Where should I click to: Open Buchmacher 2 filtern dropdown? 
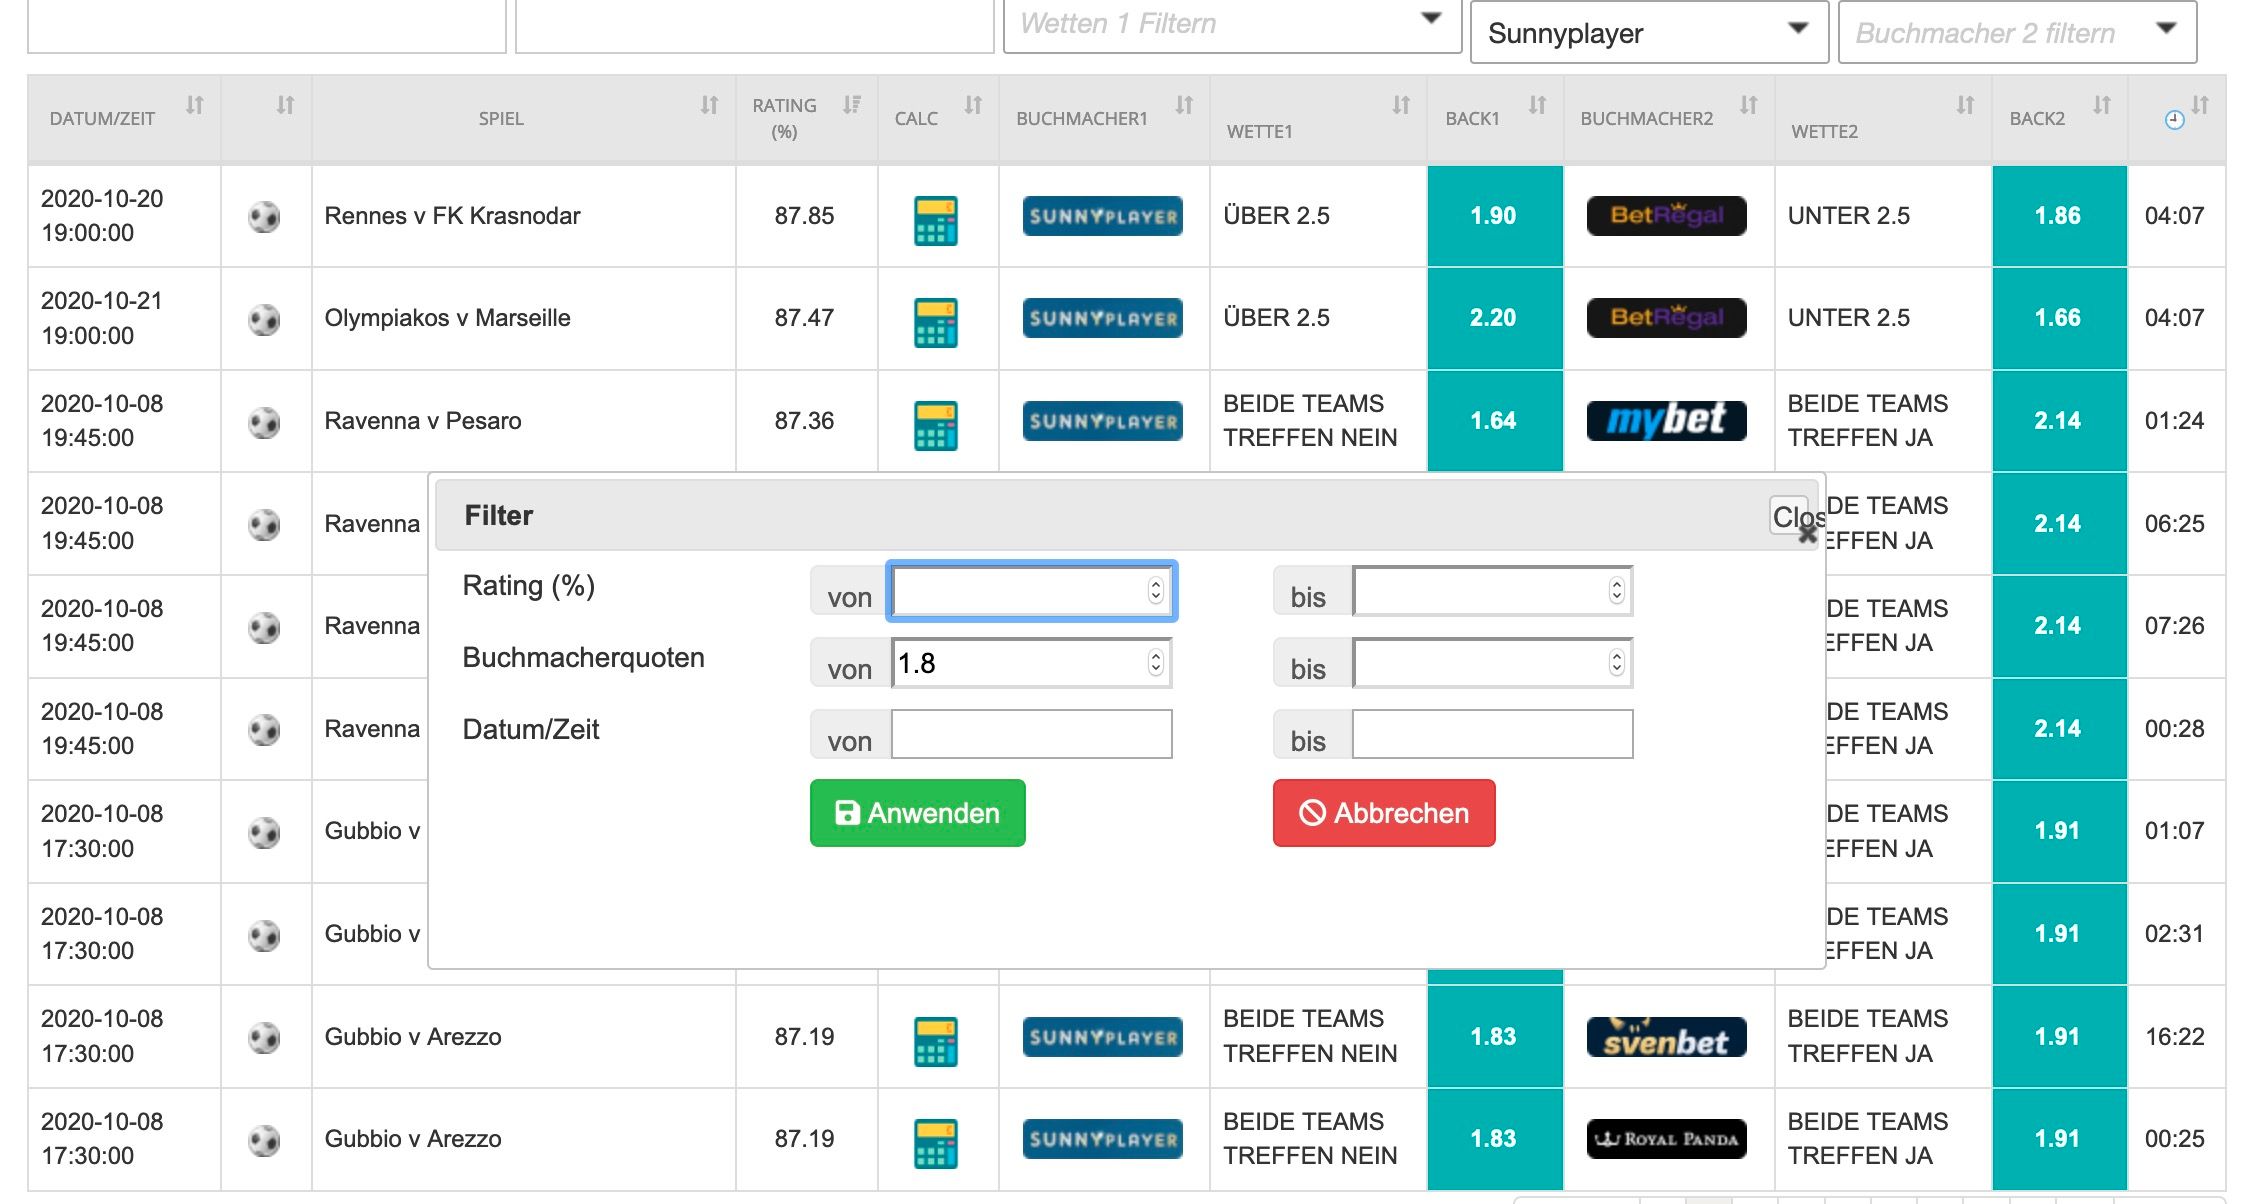coord(2017,33)
